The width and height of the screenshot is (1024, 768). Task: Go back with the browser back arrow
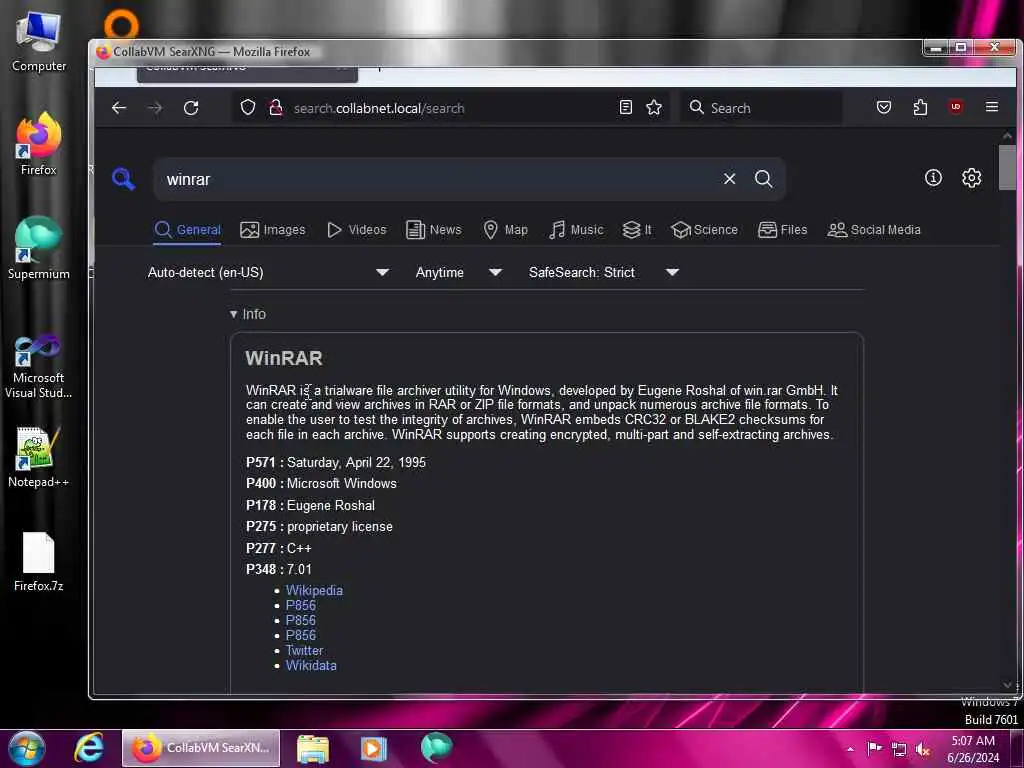[119, 108]
